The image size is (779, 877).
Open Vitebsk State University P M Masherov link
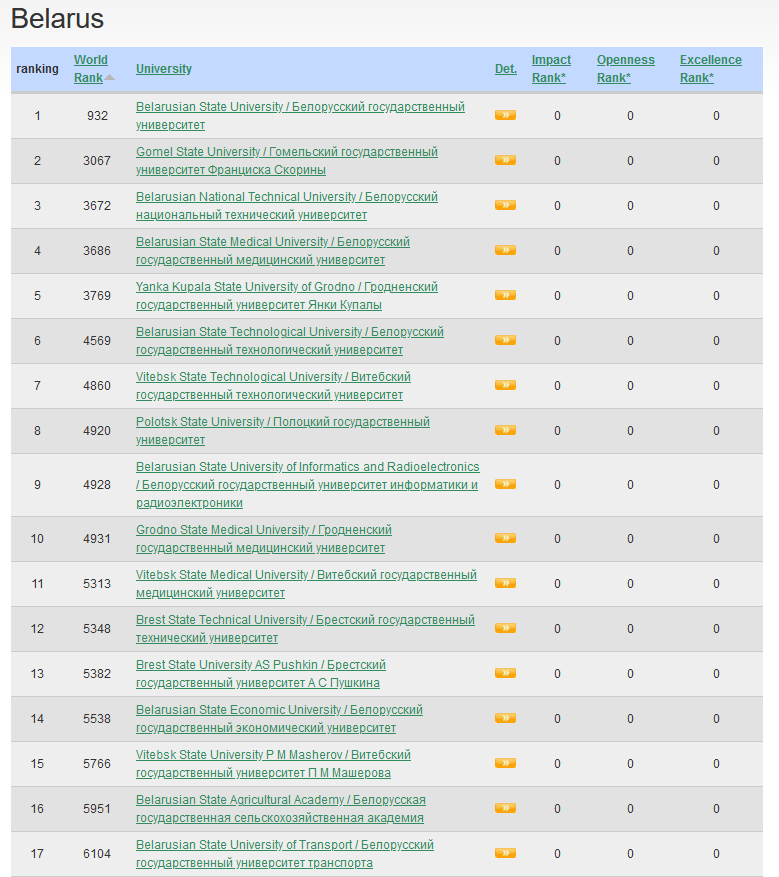[273, 763]
